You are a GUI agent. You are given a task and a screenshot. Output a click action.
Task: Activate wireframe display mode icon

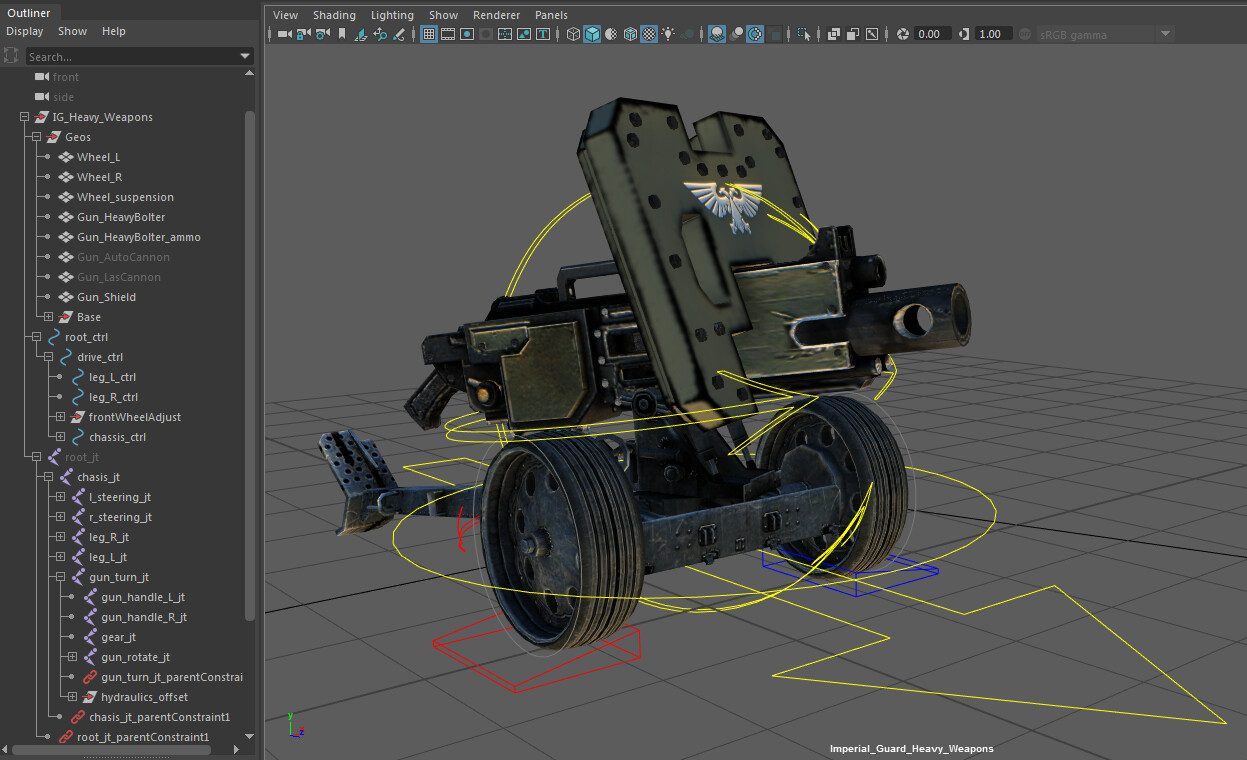[x=574, y=33]
